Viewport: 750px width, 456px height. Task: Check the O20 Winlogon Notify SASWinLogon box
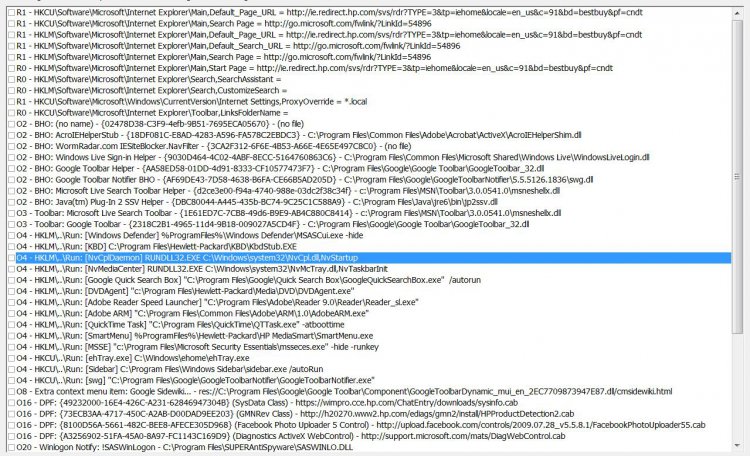click(x=11, y=447)
